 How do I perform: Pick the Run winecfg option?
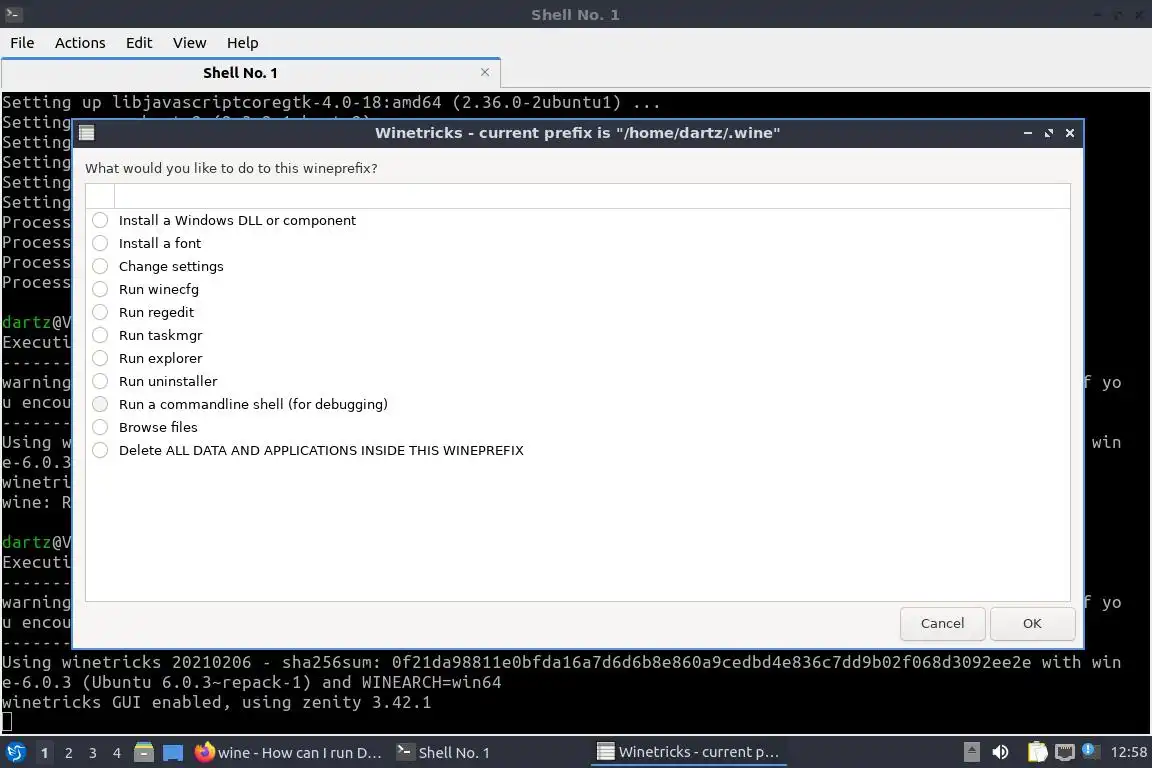(x=100, y=289)
